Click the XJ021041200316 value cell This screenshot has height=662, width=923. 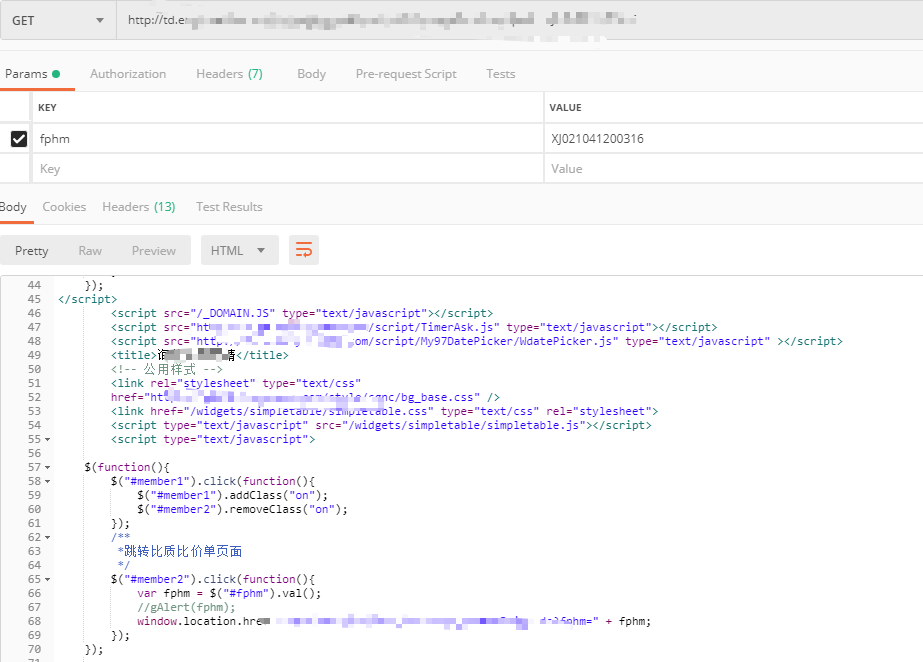point(733,139)
